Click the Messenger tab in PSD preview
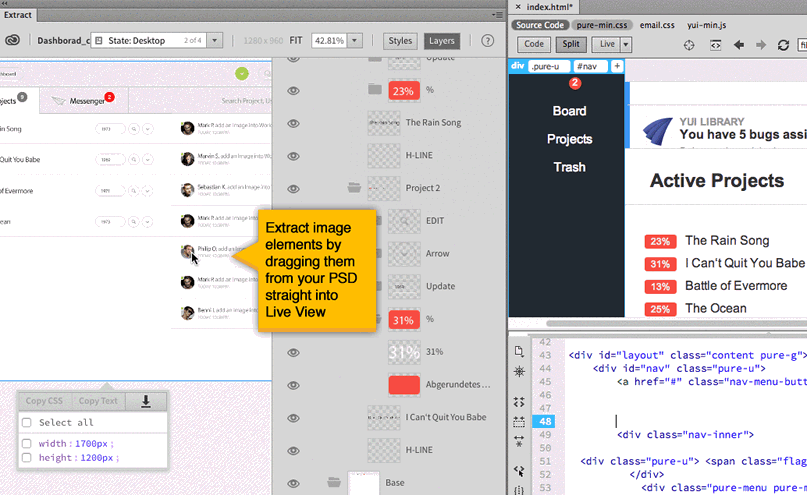The height and width of the screenshot is (495, 807). coord(83,101)
